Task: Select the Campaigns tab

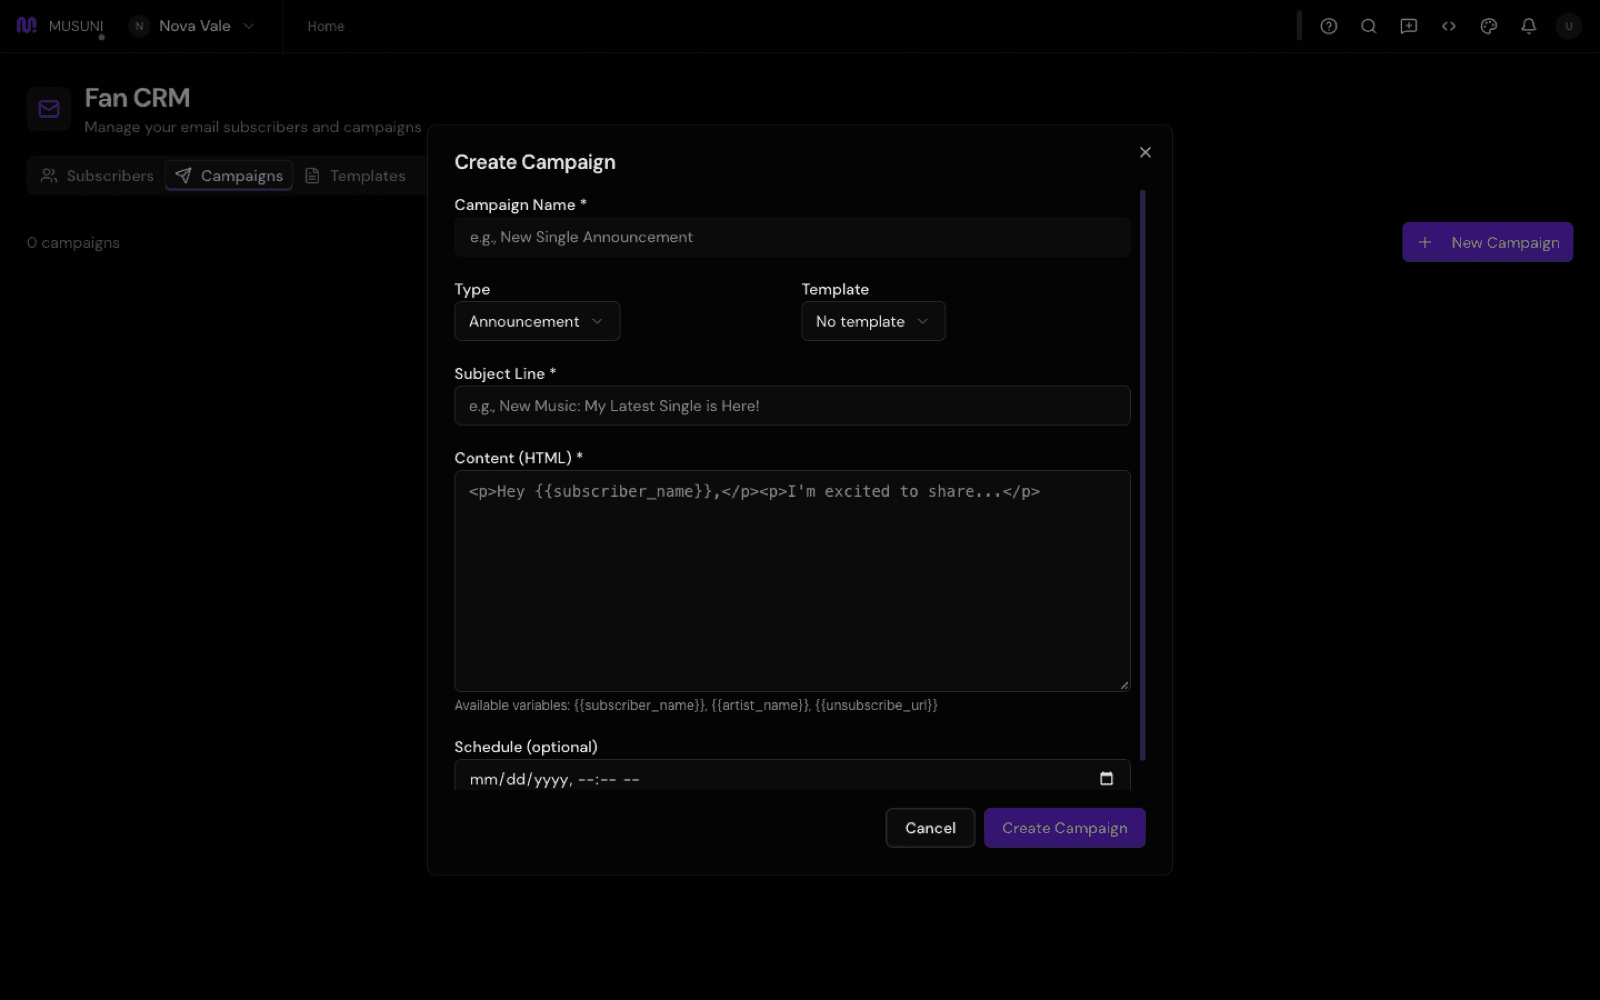Action: coord(229,176)
